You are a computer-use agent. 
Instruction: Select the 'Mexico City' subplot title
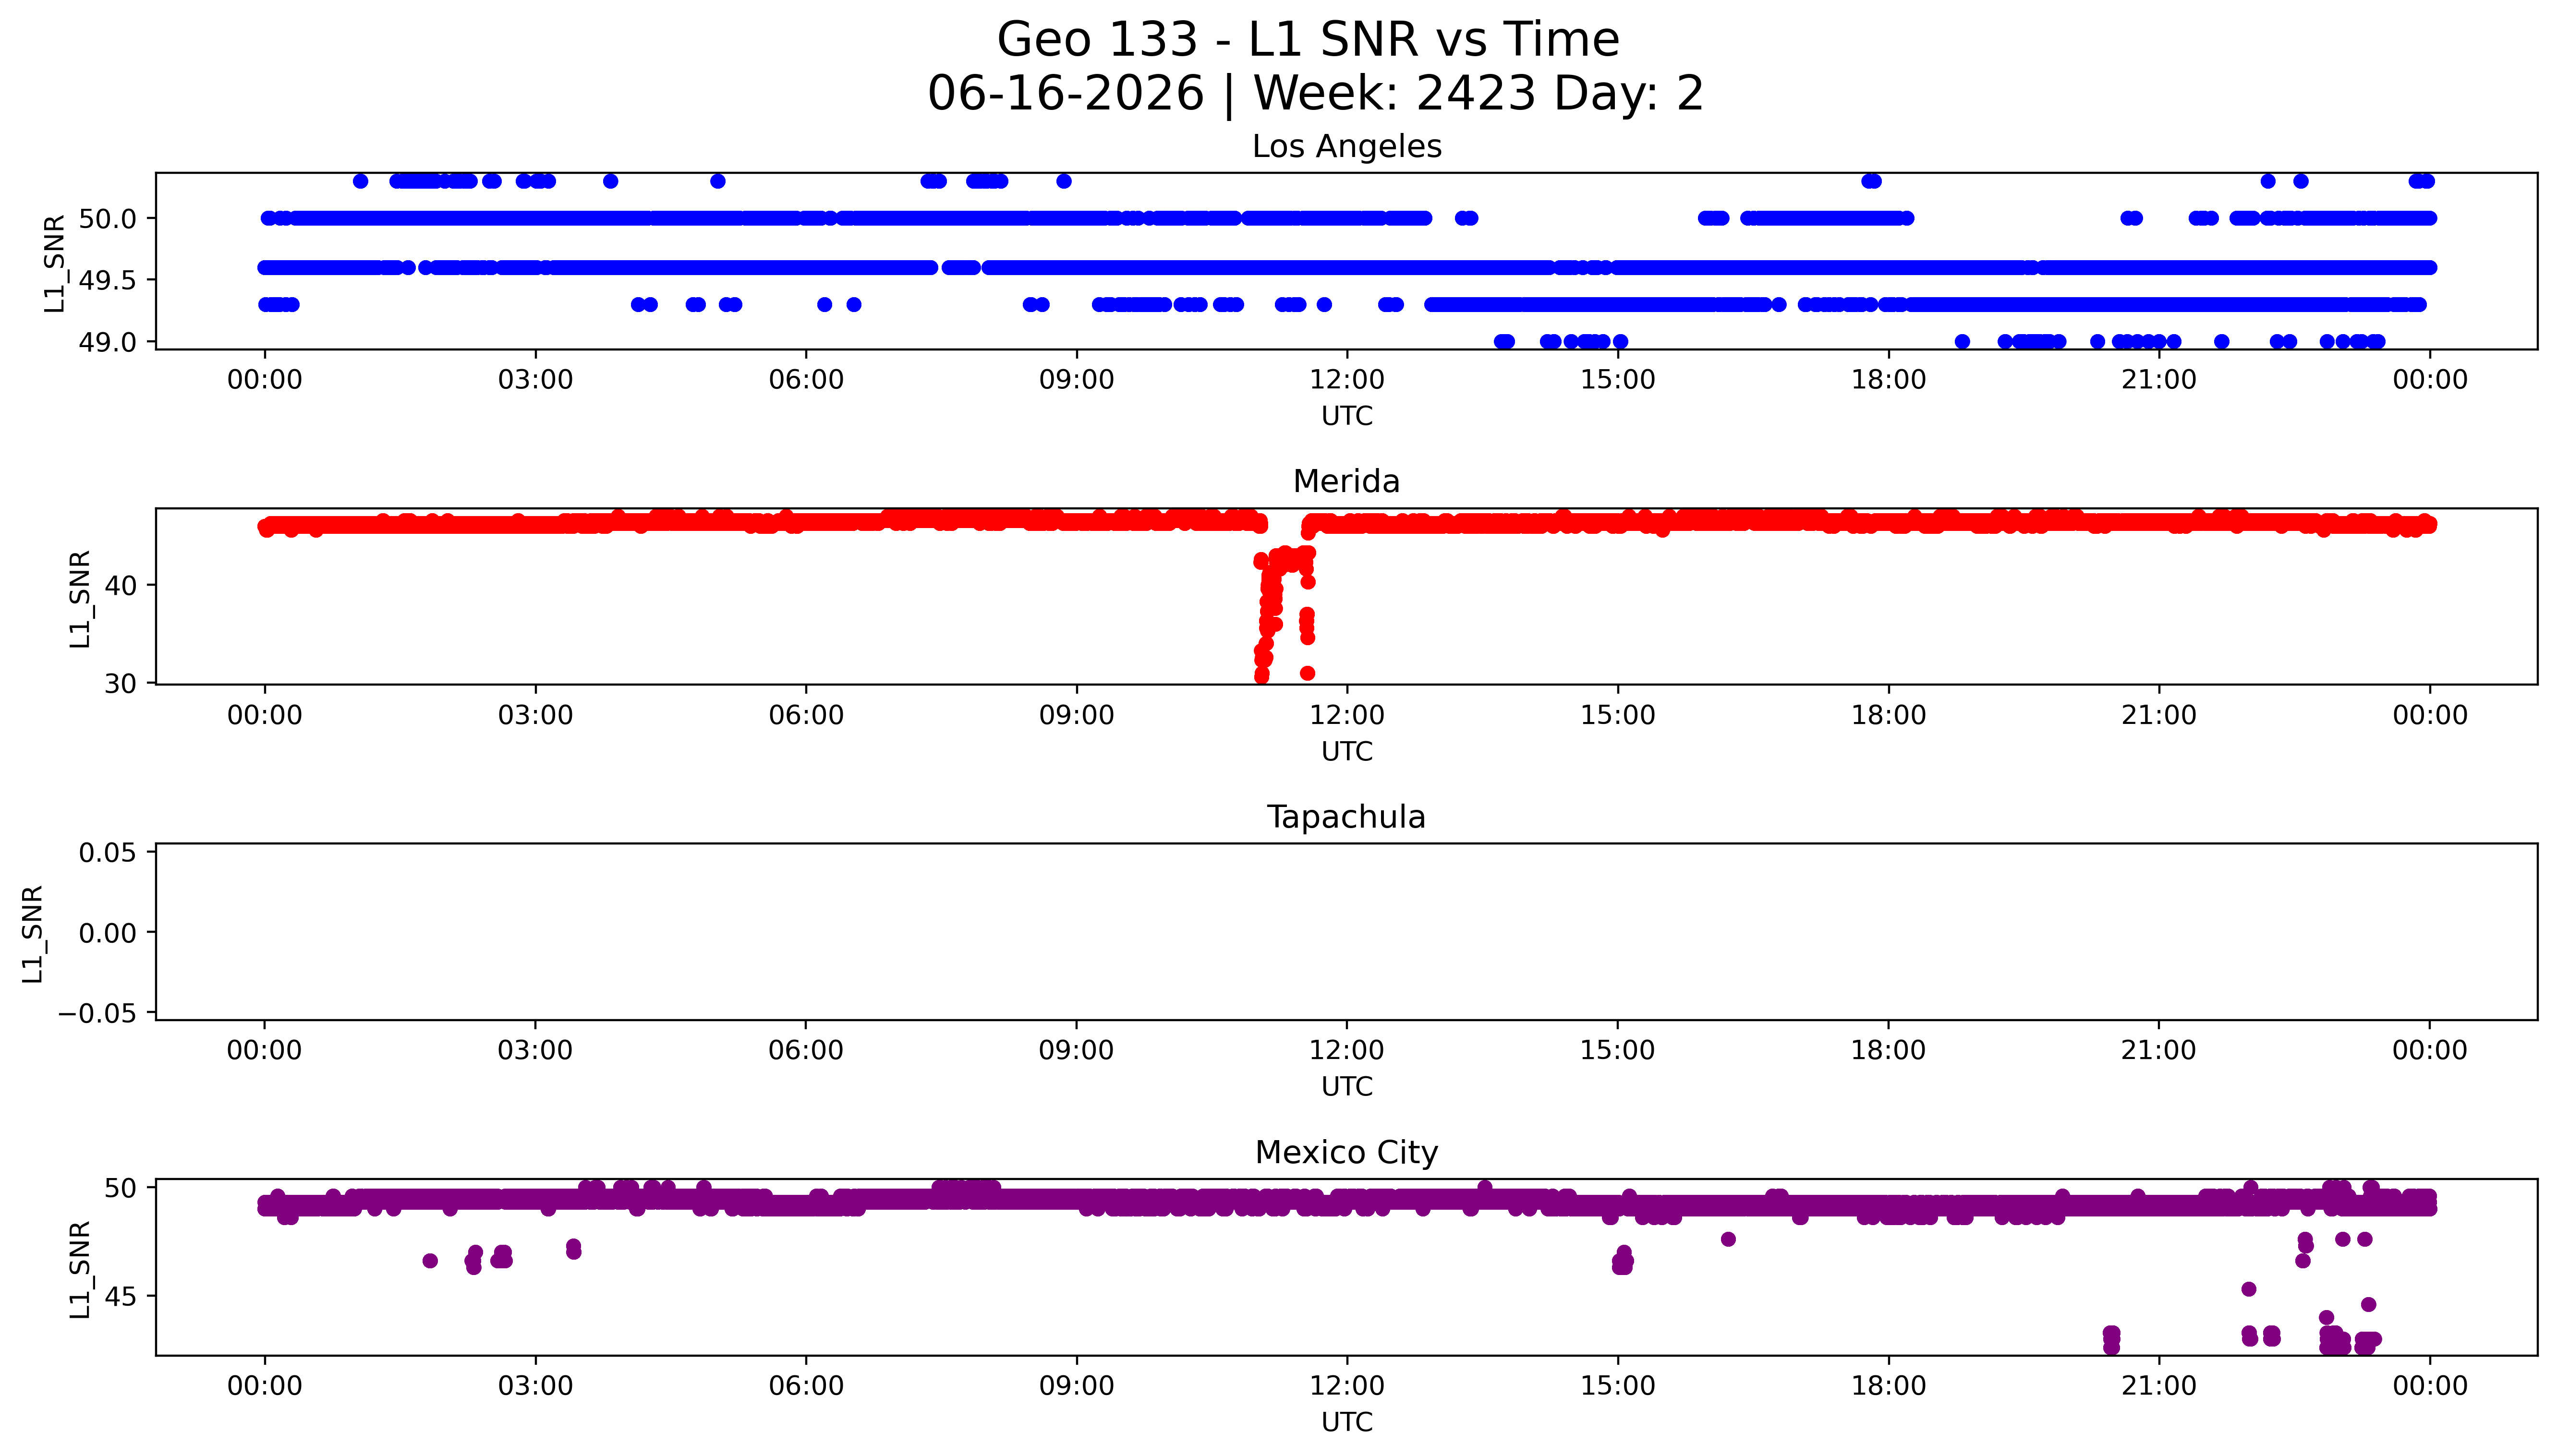click(1346, 1153)
